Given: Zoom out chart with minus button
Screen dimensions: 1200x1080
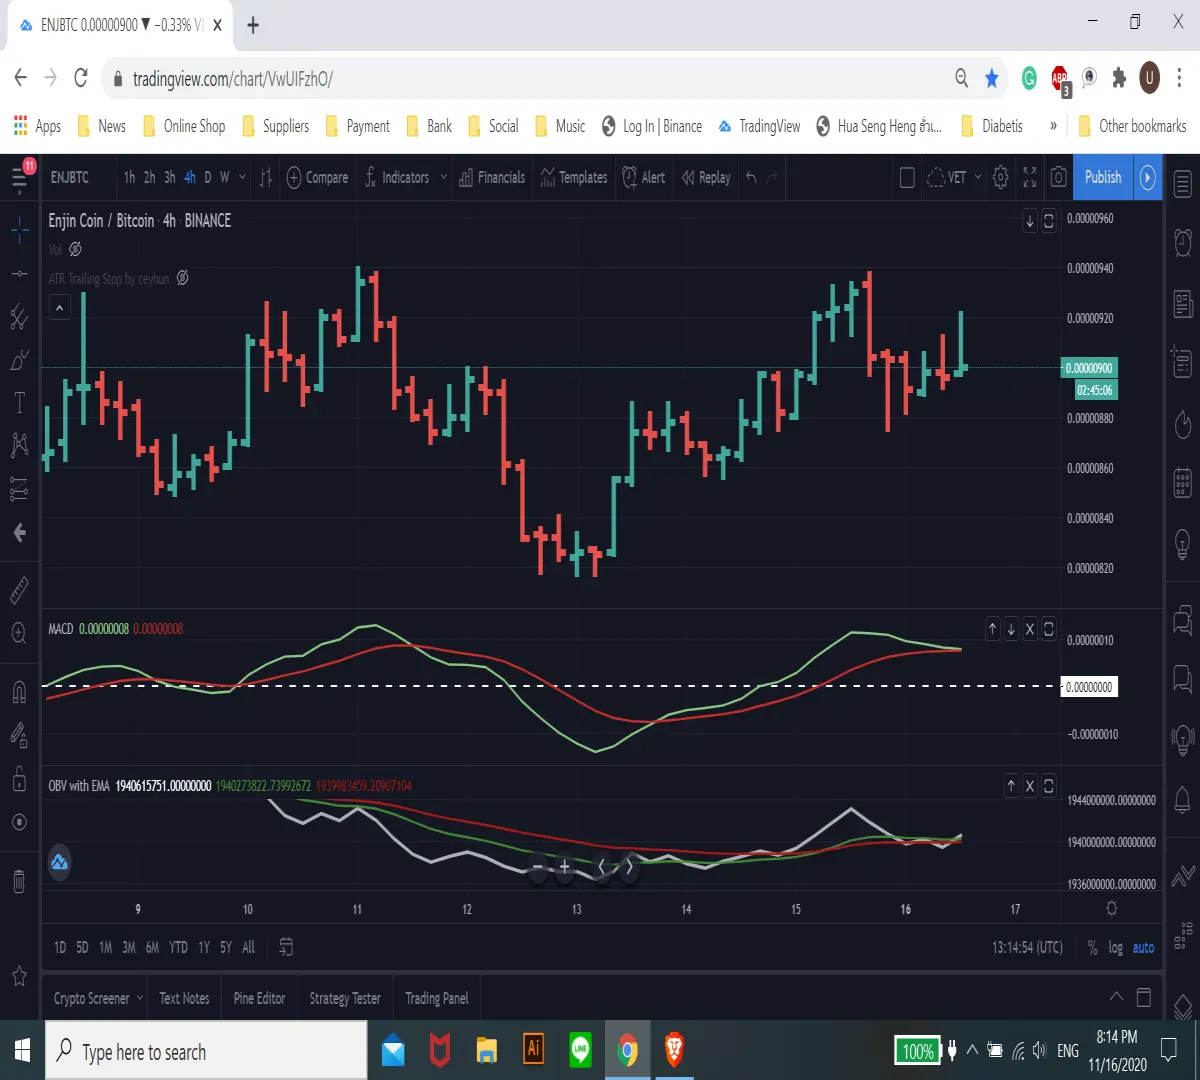Looking at the screenshot, I should pos(538,867).
